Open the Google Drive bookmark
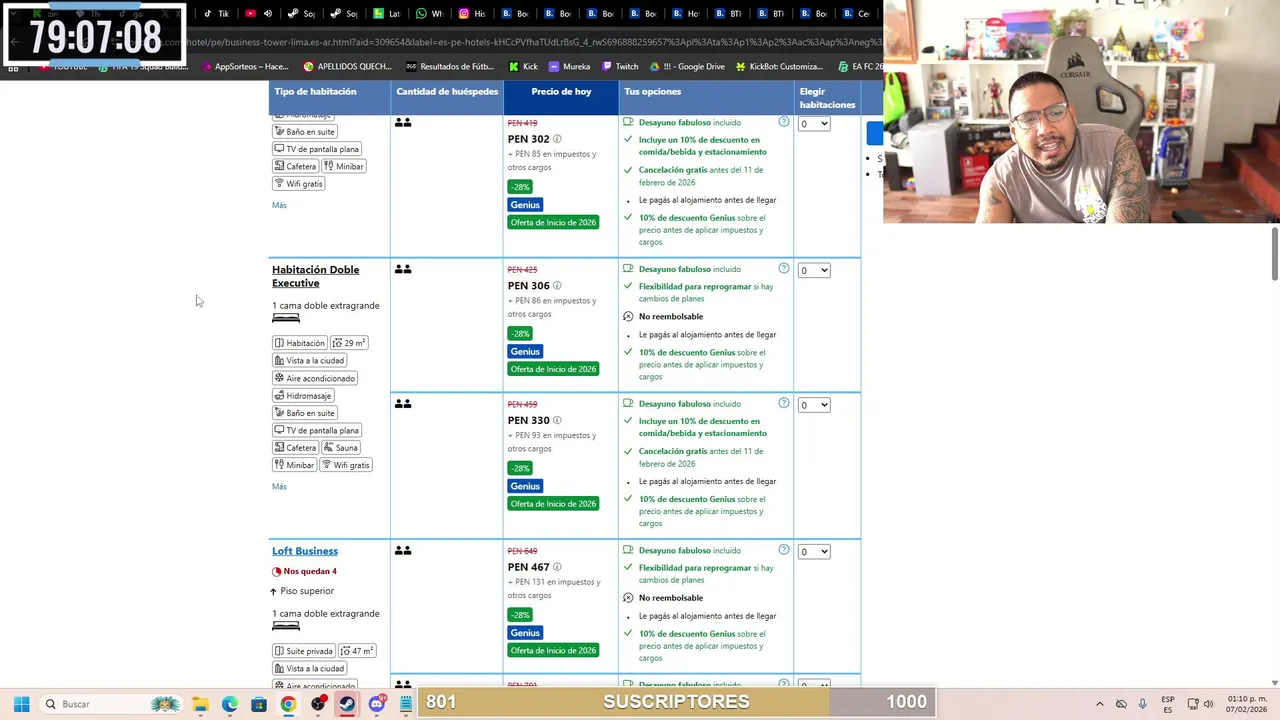This screenshot has height=720, width=1280. (x=687, y=66)
